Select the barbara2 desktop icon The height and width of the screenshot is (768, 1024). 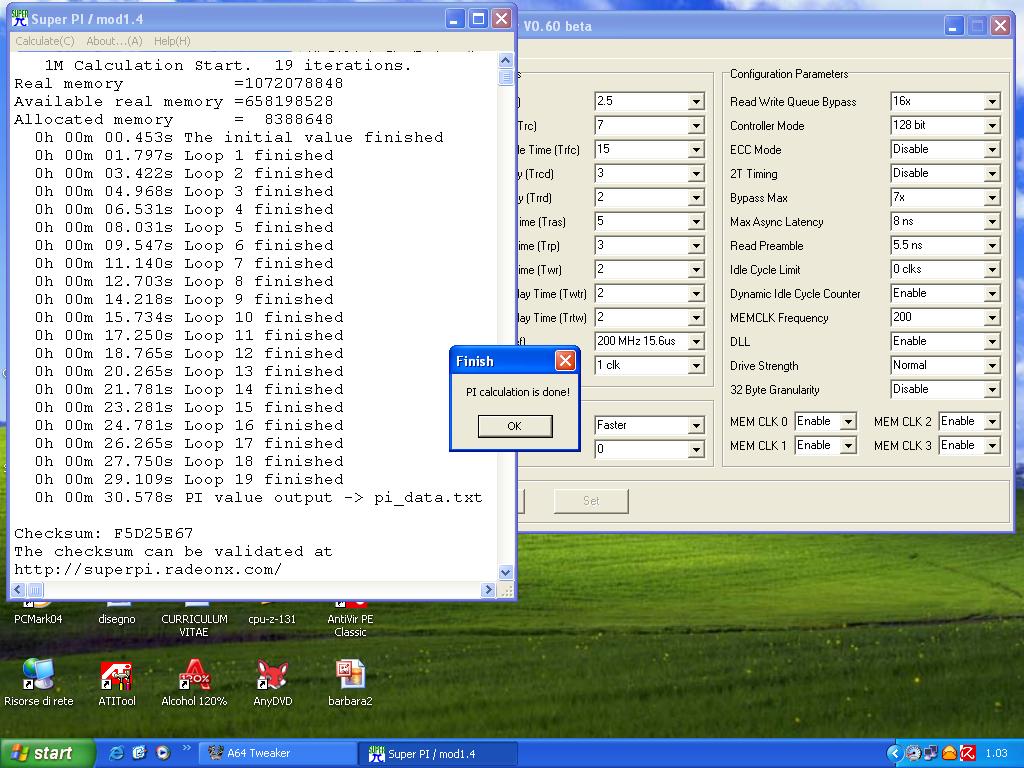click(350, 682)
